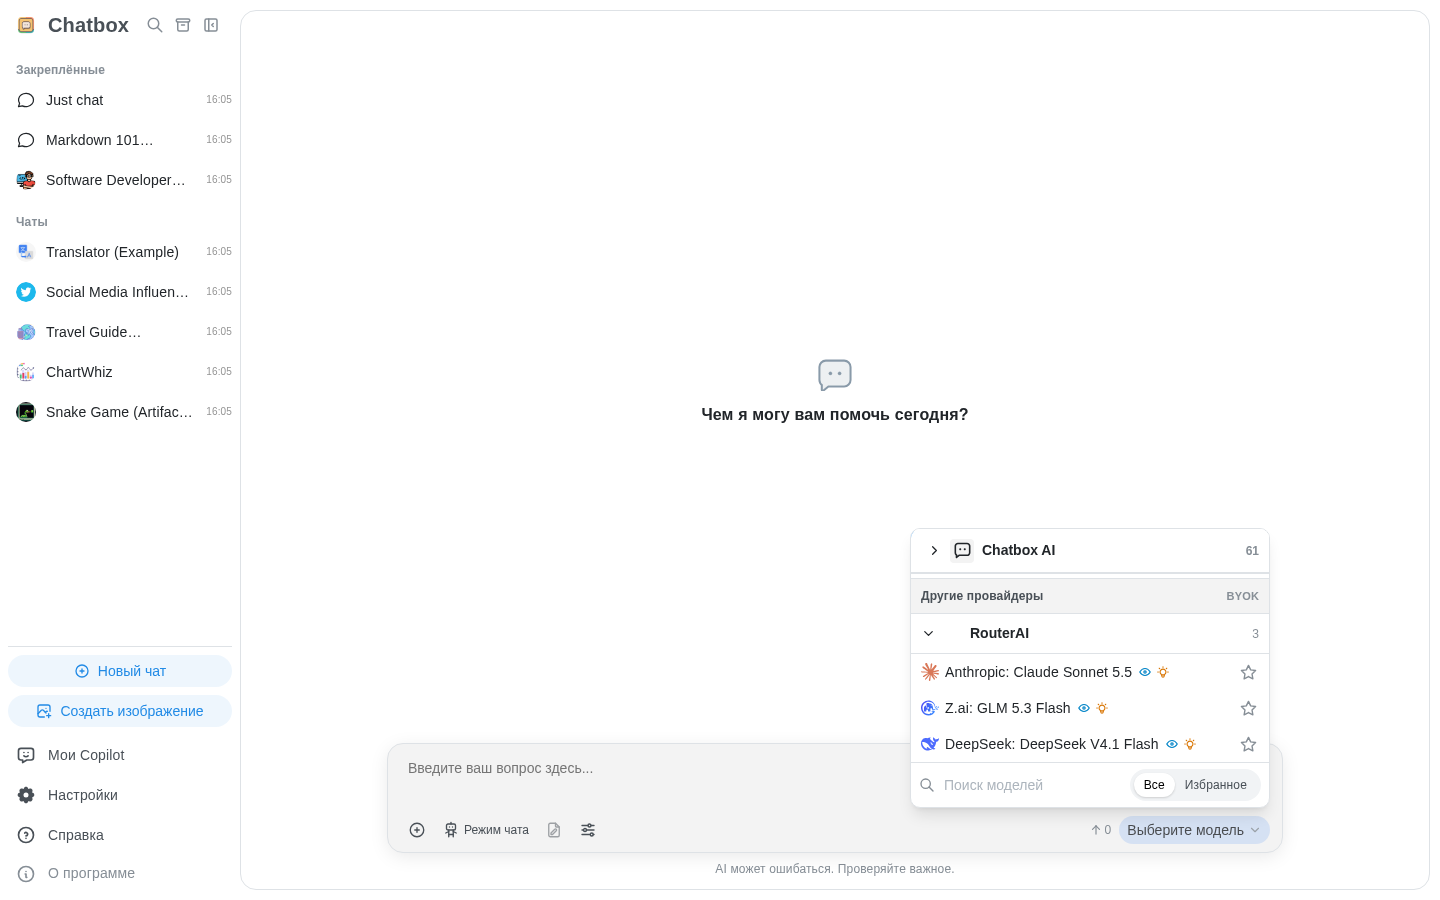This screenshot has width=1440, height=900.
Task: Click the message input Введите ваш вопрос здесь
Action: coord(650,769)
